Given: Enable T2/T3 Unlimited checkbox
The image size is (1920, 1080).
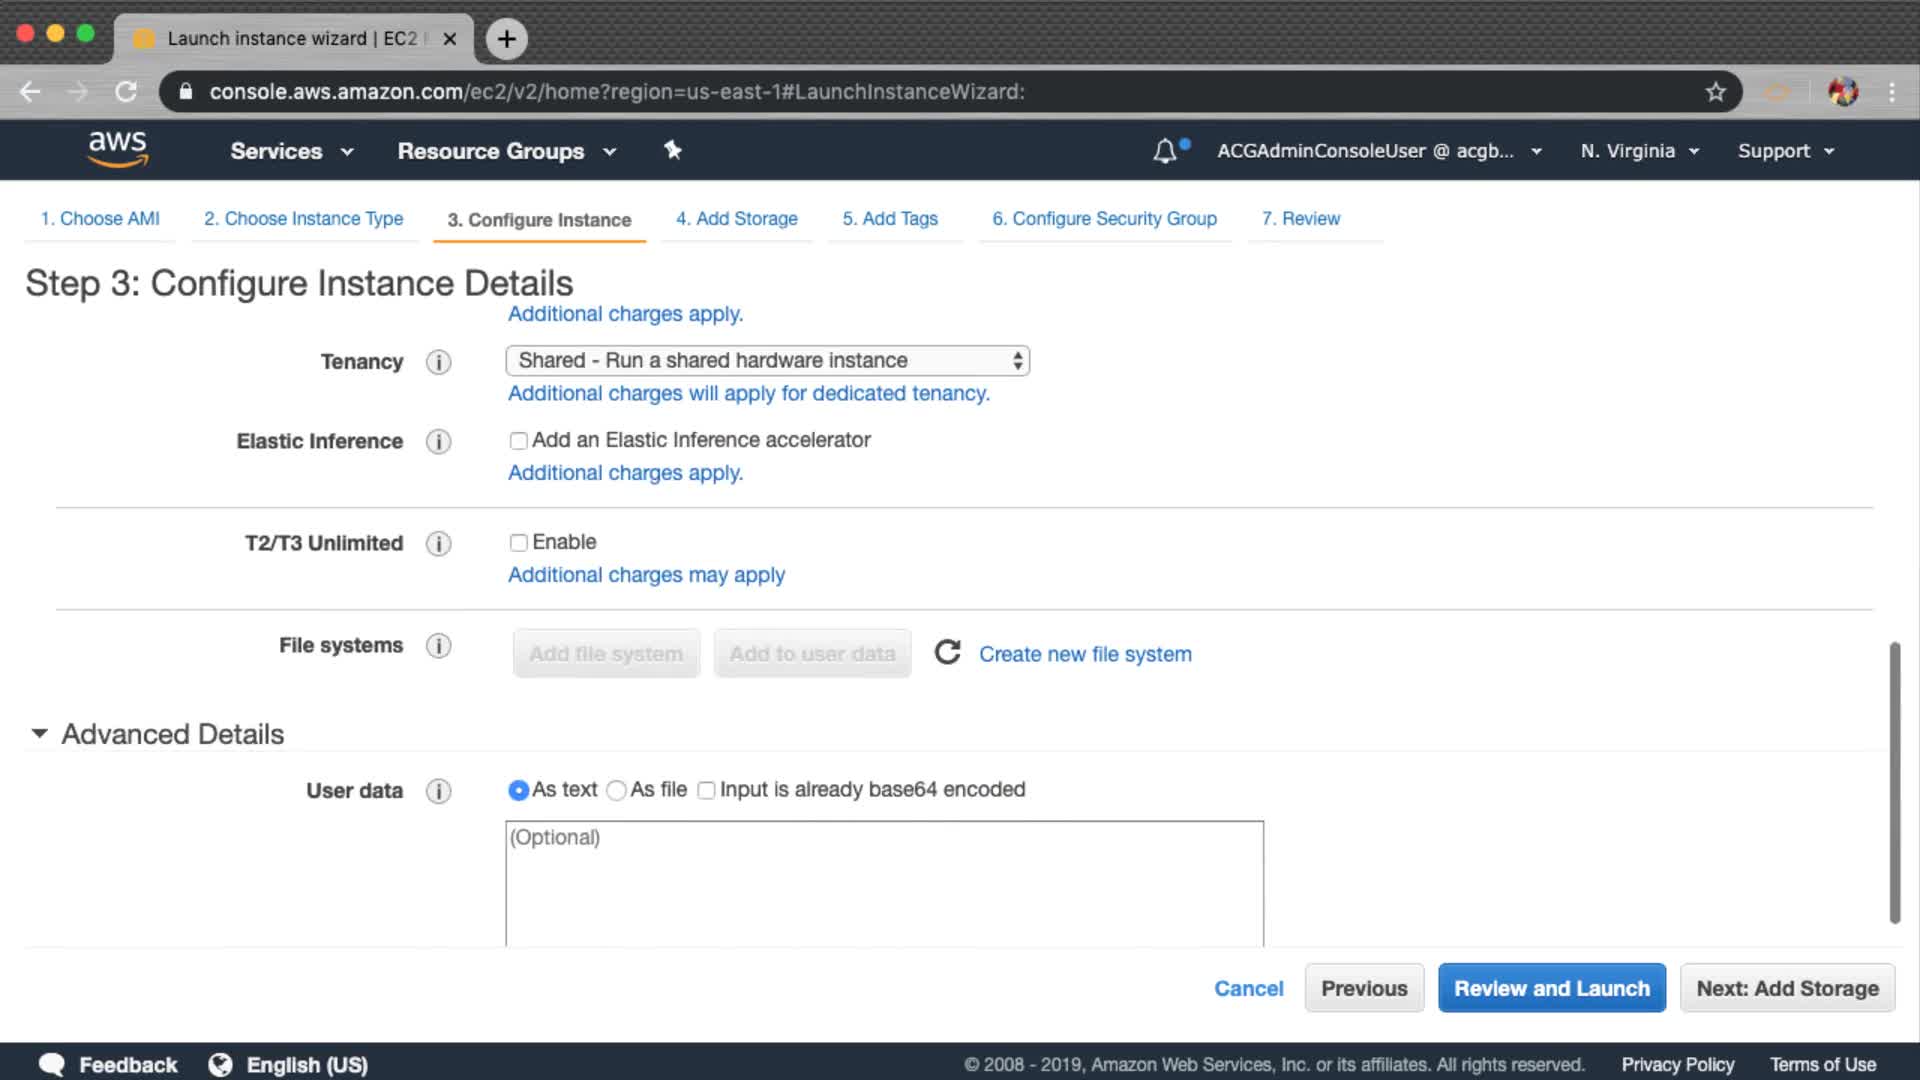Looking at the screenshot, I should pyautogui.click(x=518, y=543).
